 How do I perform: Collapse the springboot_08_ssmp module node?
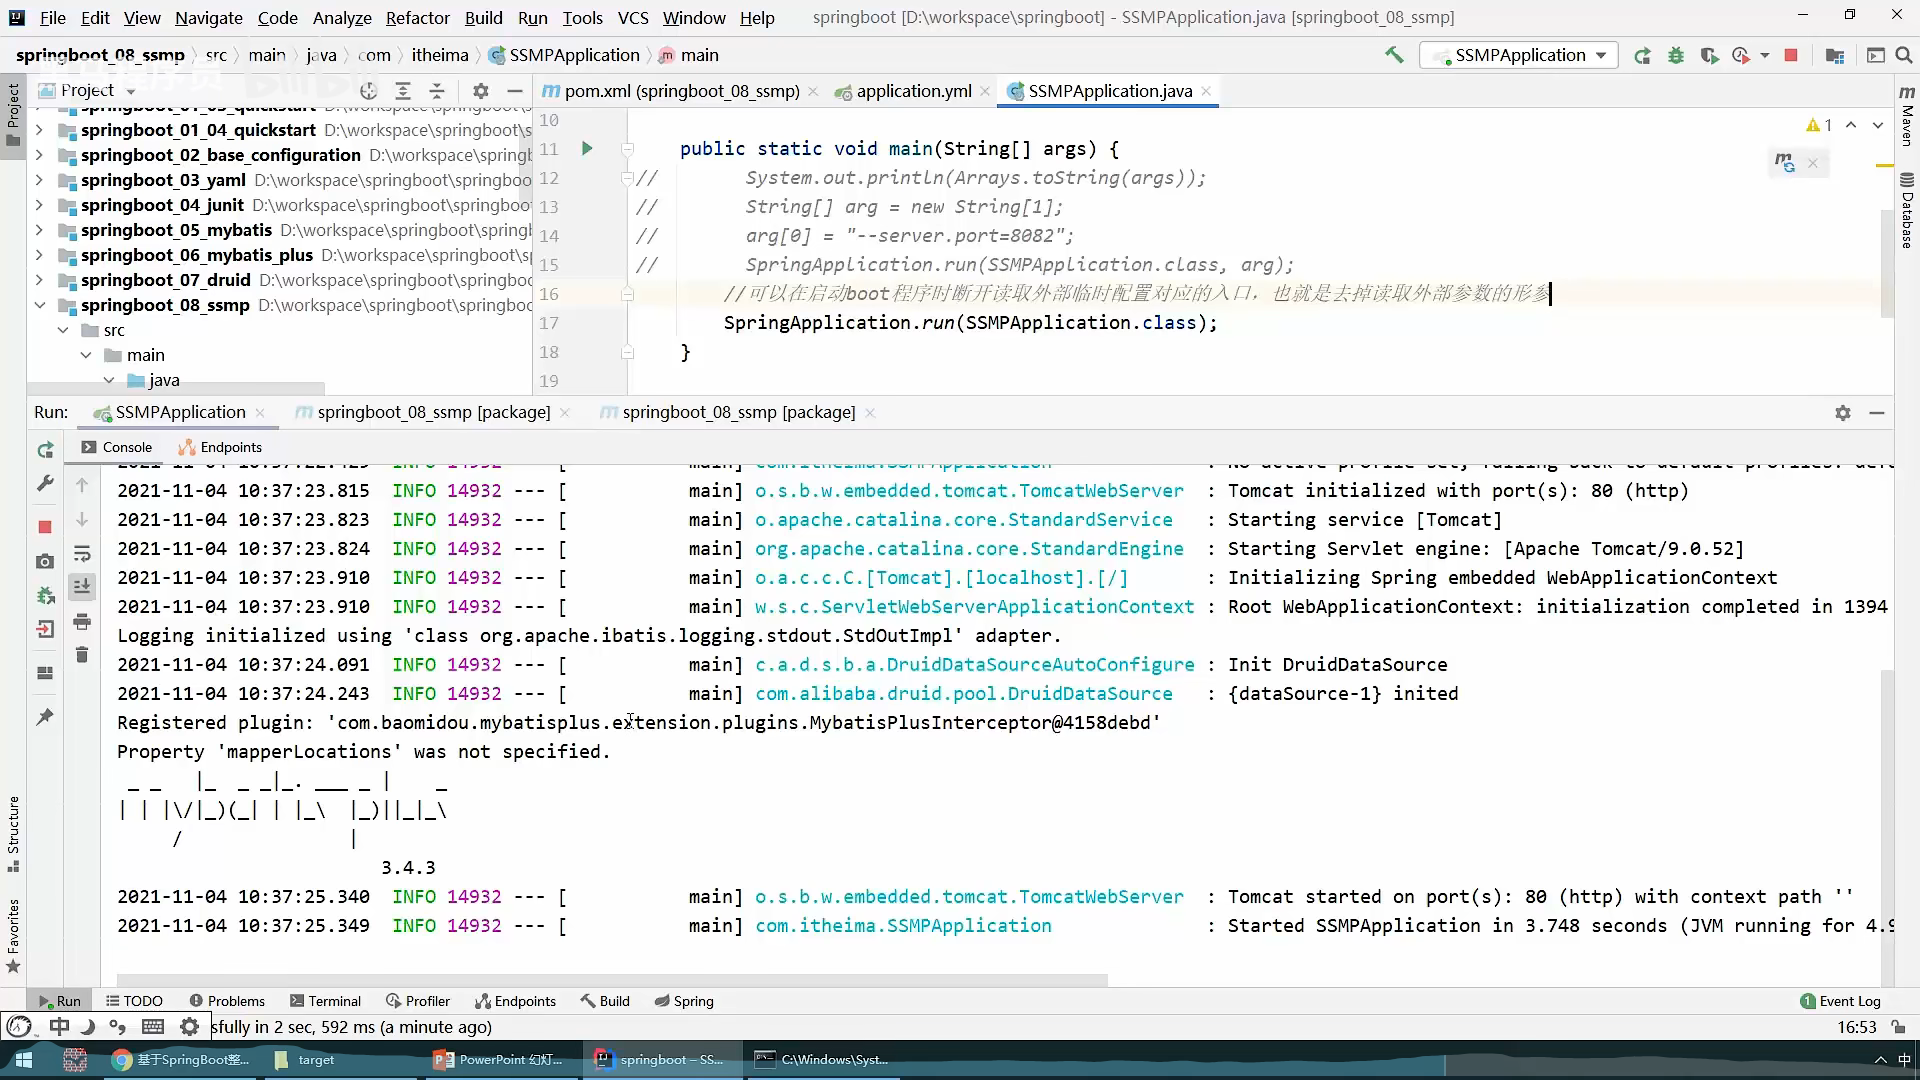[39, 305]
